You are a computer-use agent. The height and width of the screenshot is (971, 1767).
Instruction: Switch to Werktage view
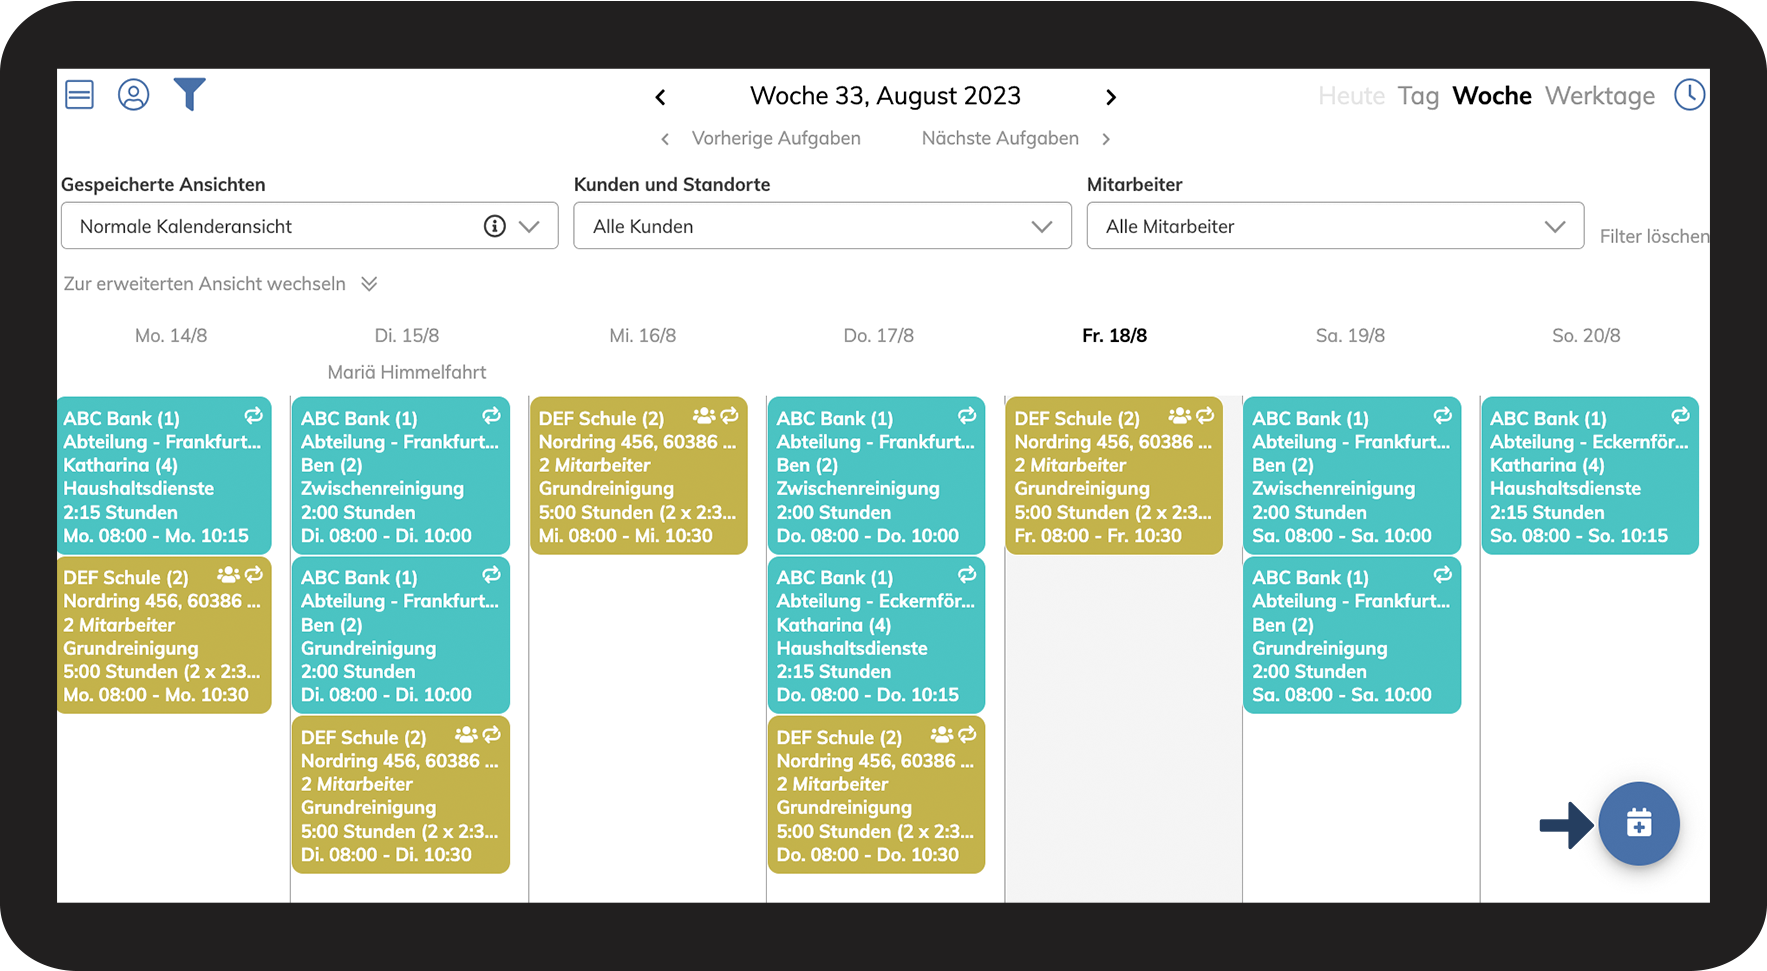pos(1600,96)
